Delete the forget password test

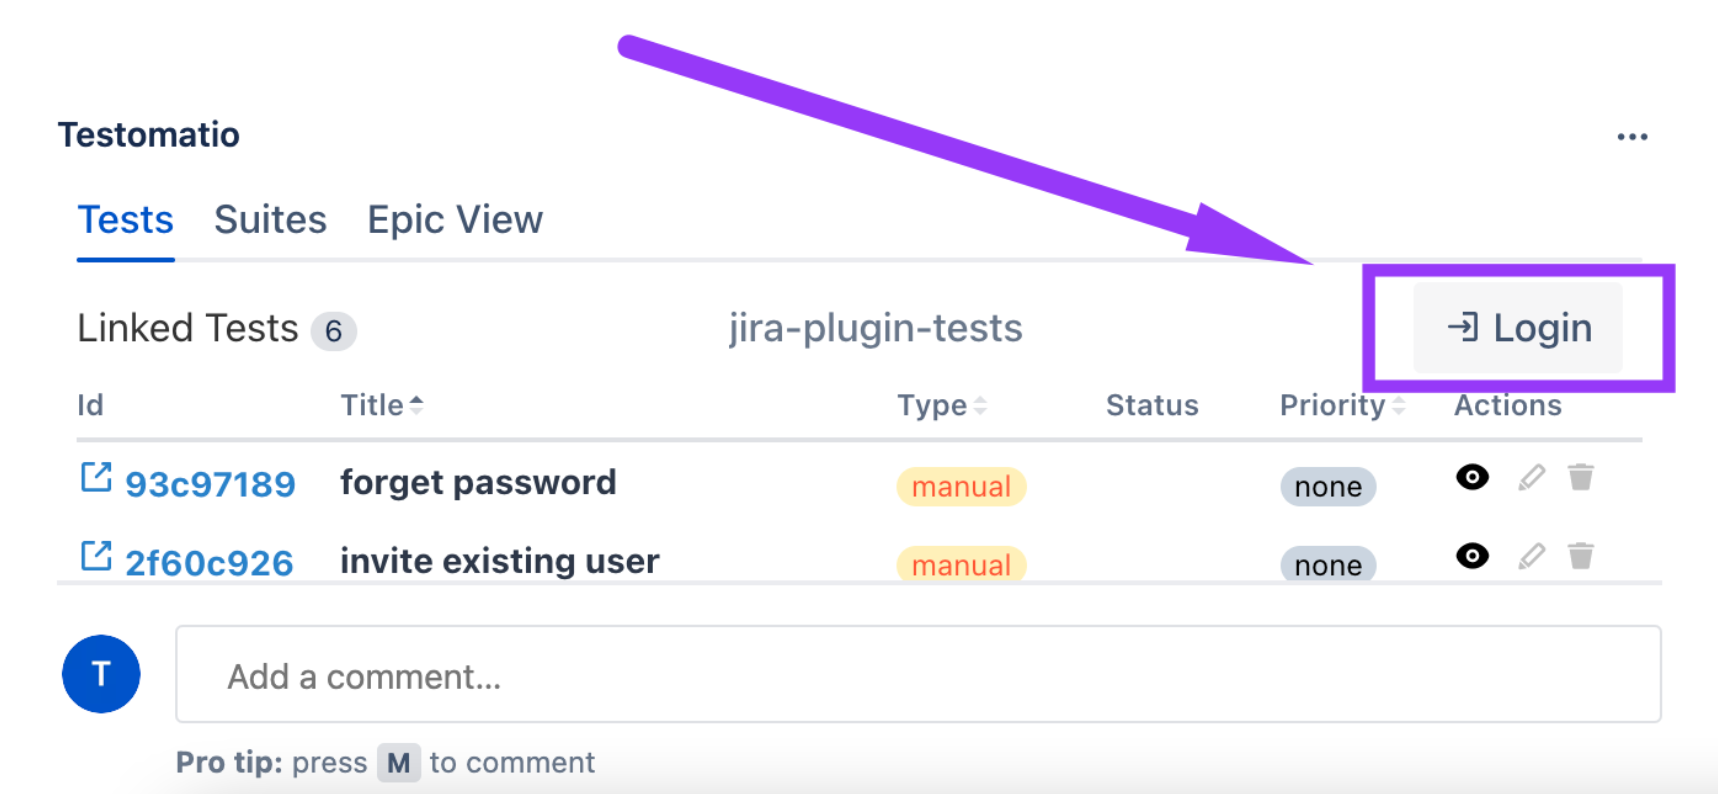coord(1580,478)
